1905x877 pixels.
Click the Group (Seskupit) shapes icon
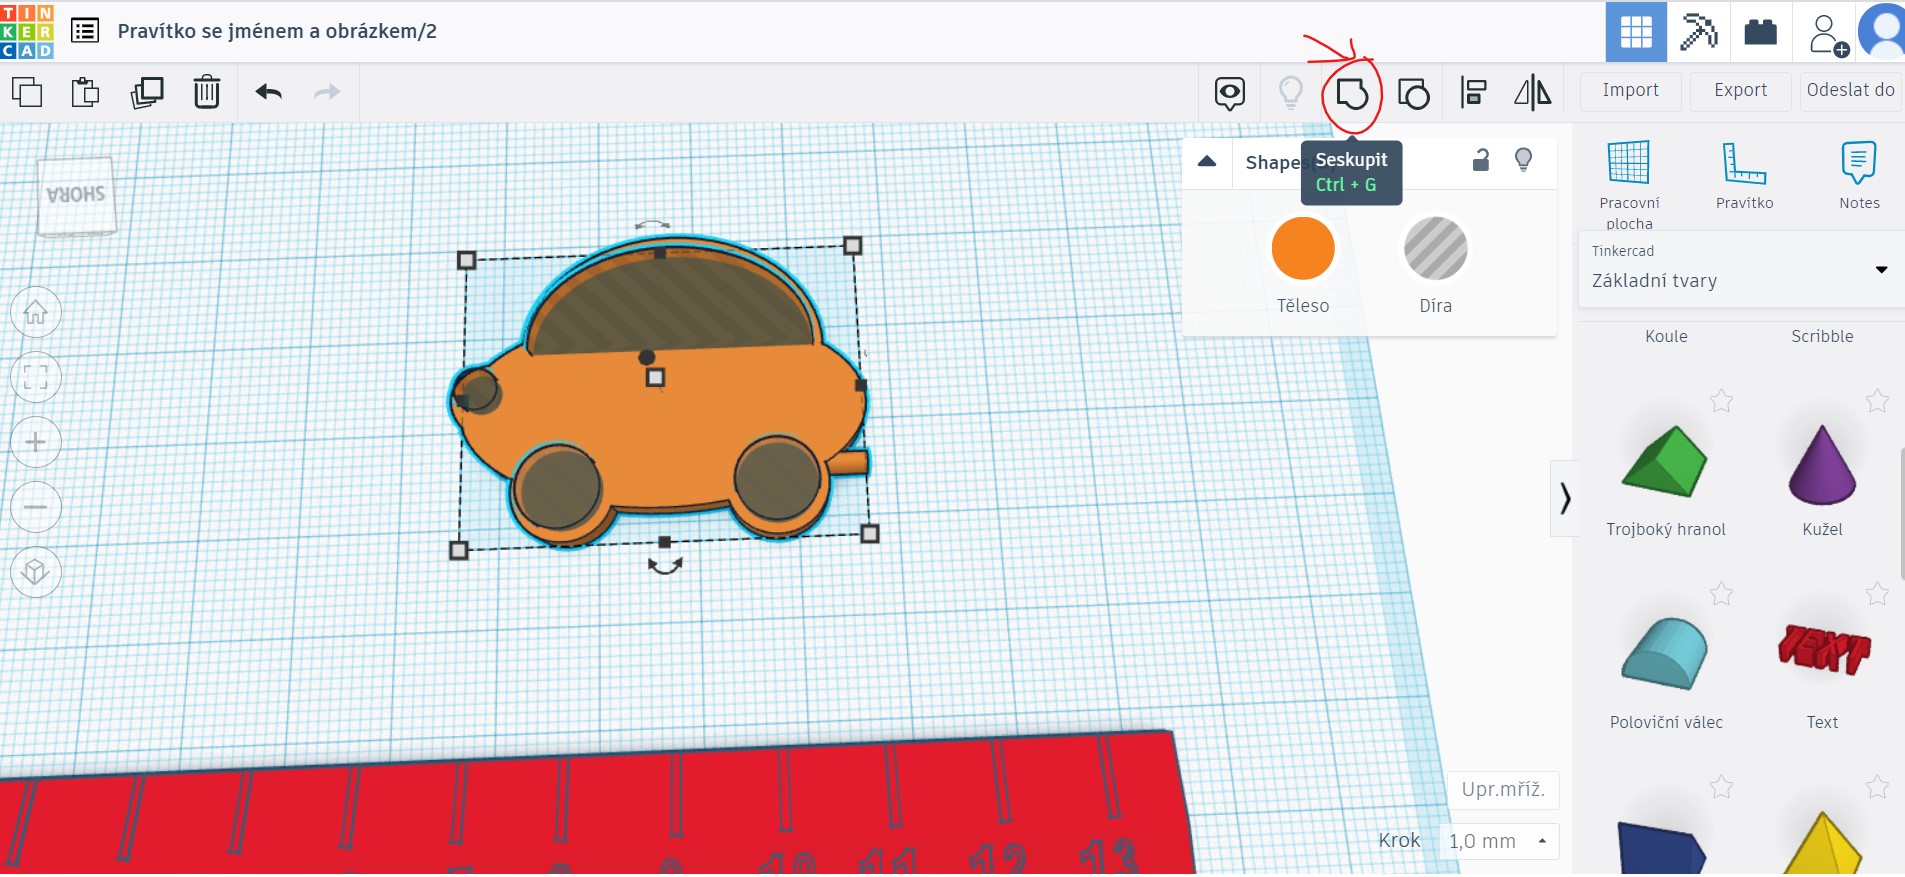pos(1352,94)
